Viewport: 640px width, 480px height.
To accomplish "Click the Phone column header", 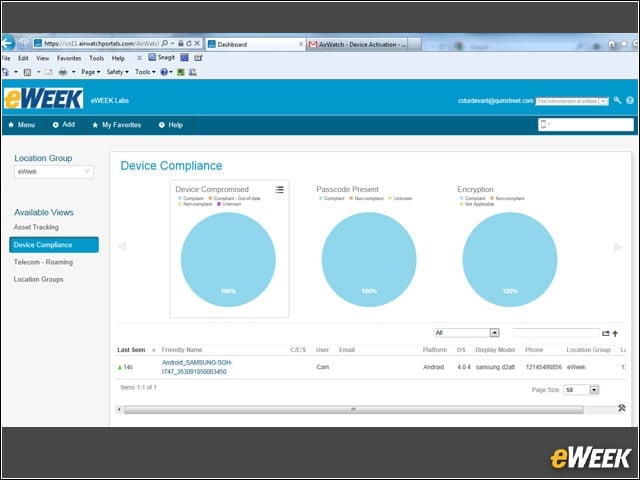I will pyautogui.click(x=534, y=350).
